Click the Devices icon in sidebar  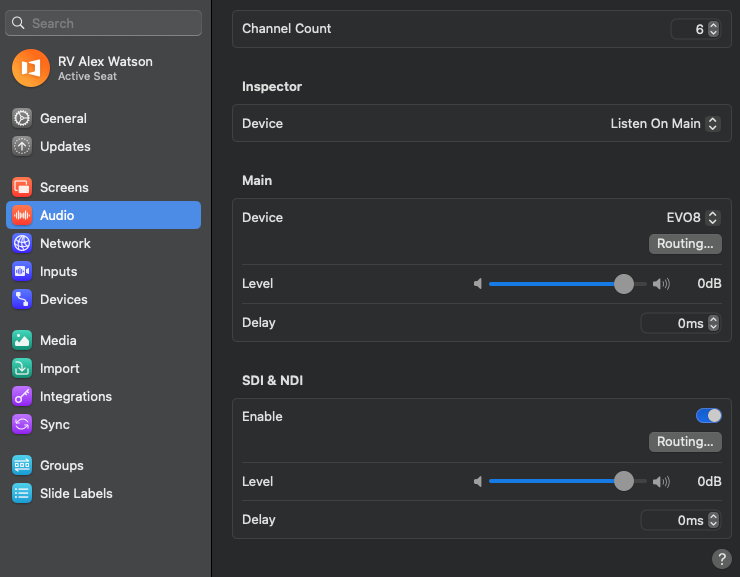(x=22, y=299)
